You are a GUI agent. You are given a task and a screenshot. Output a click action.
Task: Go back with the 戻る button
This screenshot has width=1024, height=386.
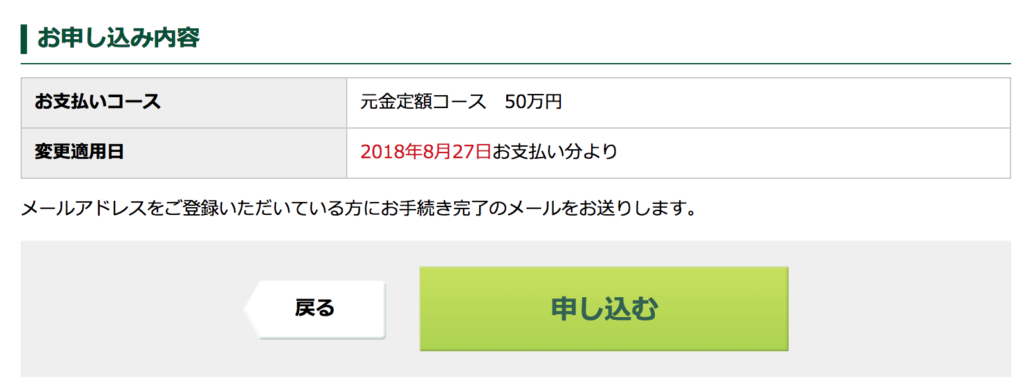315,309
